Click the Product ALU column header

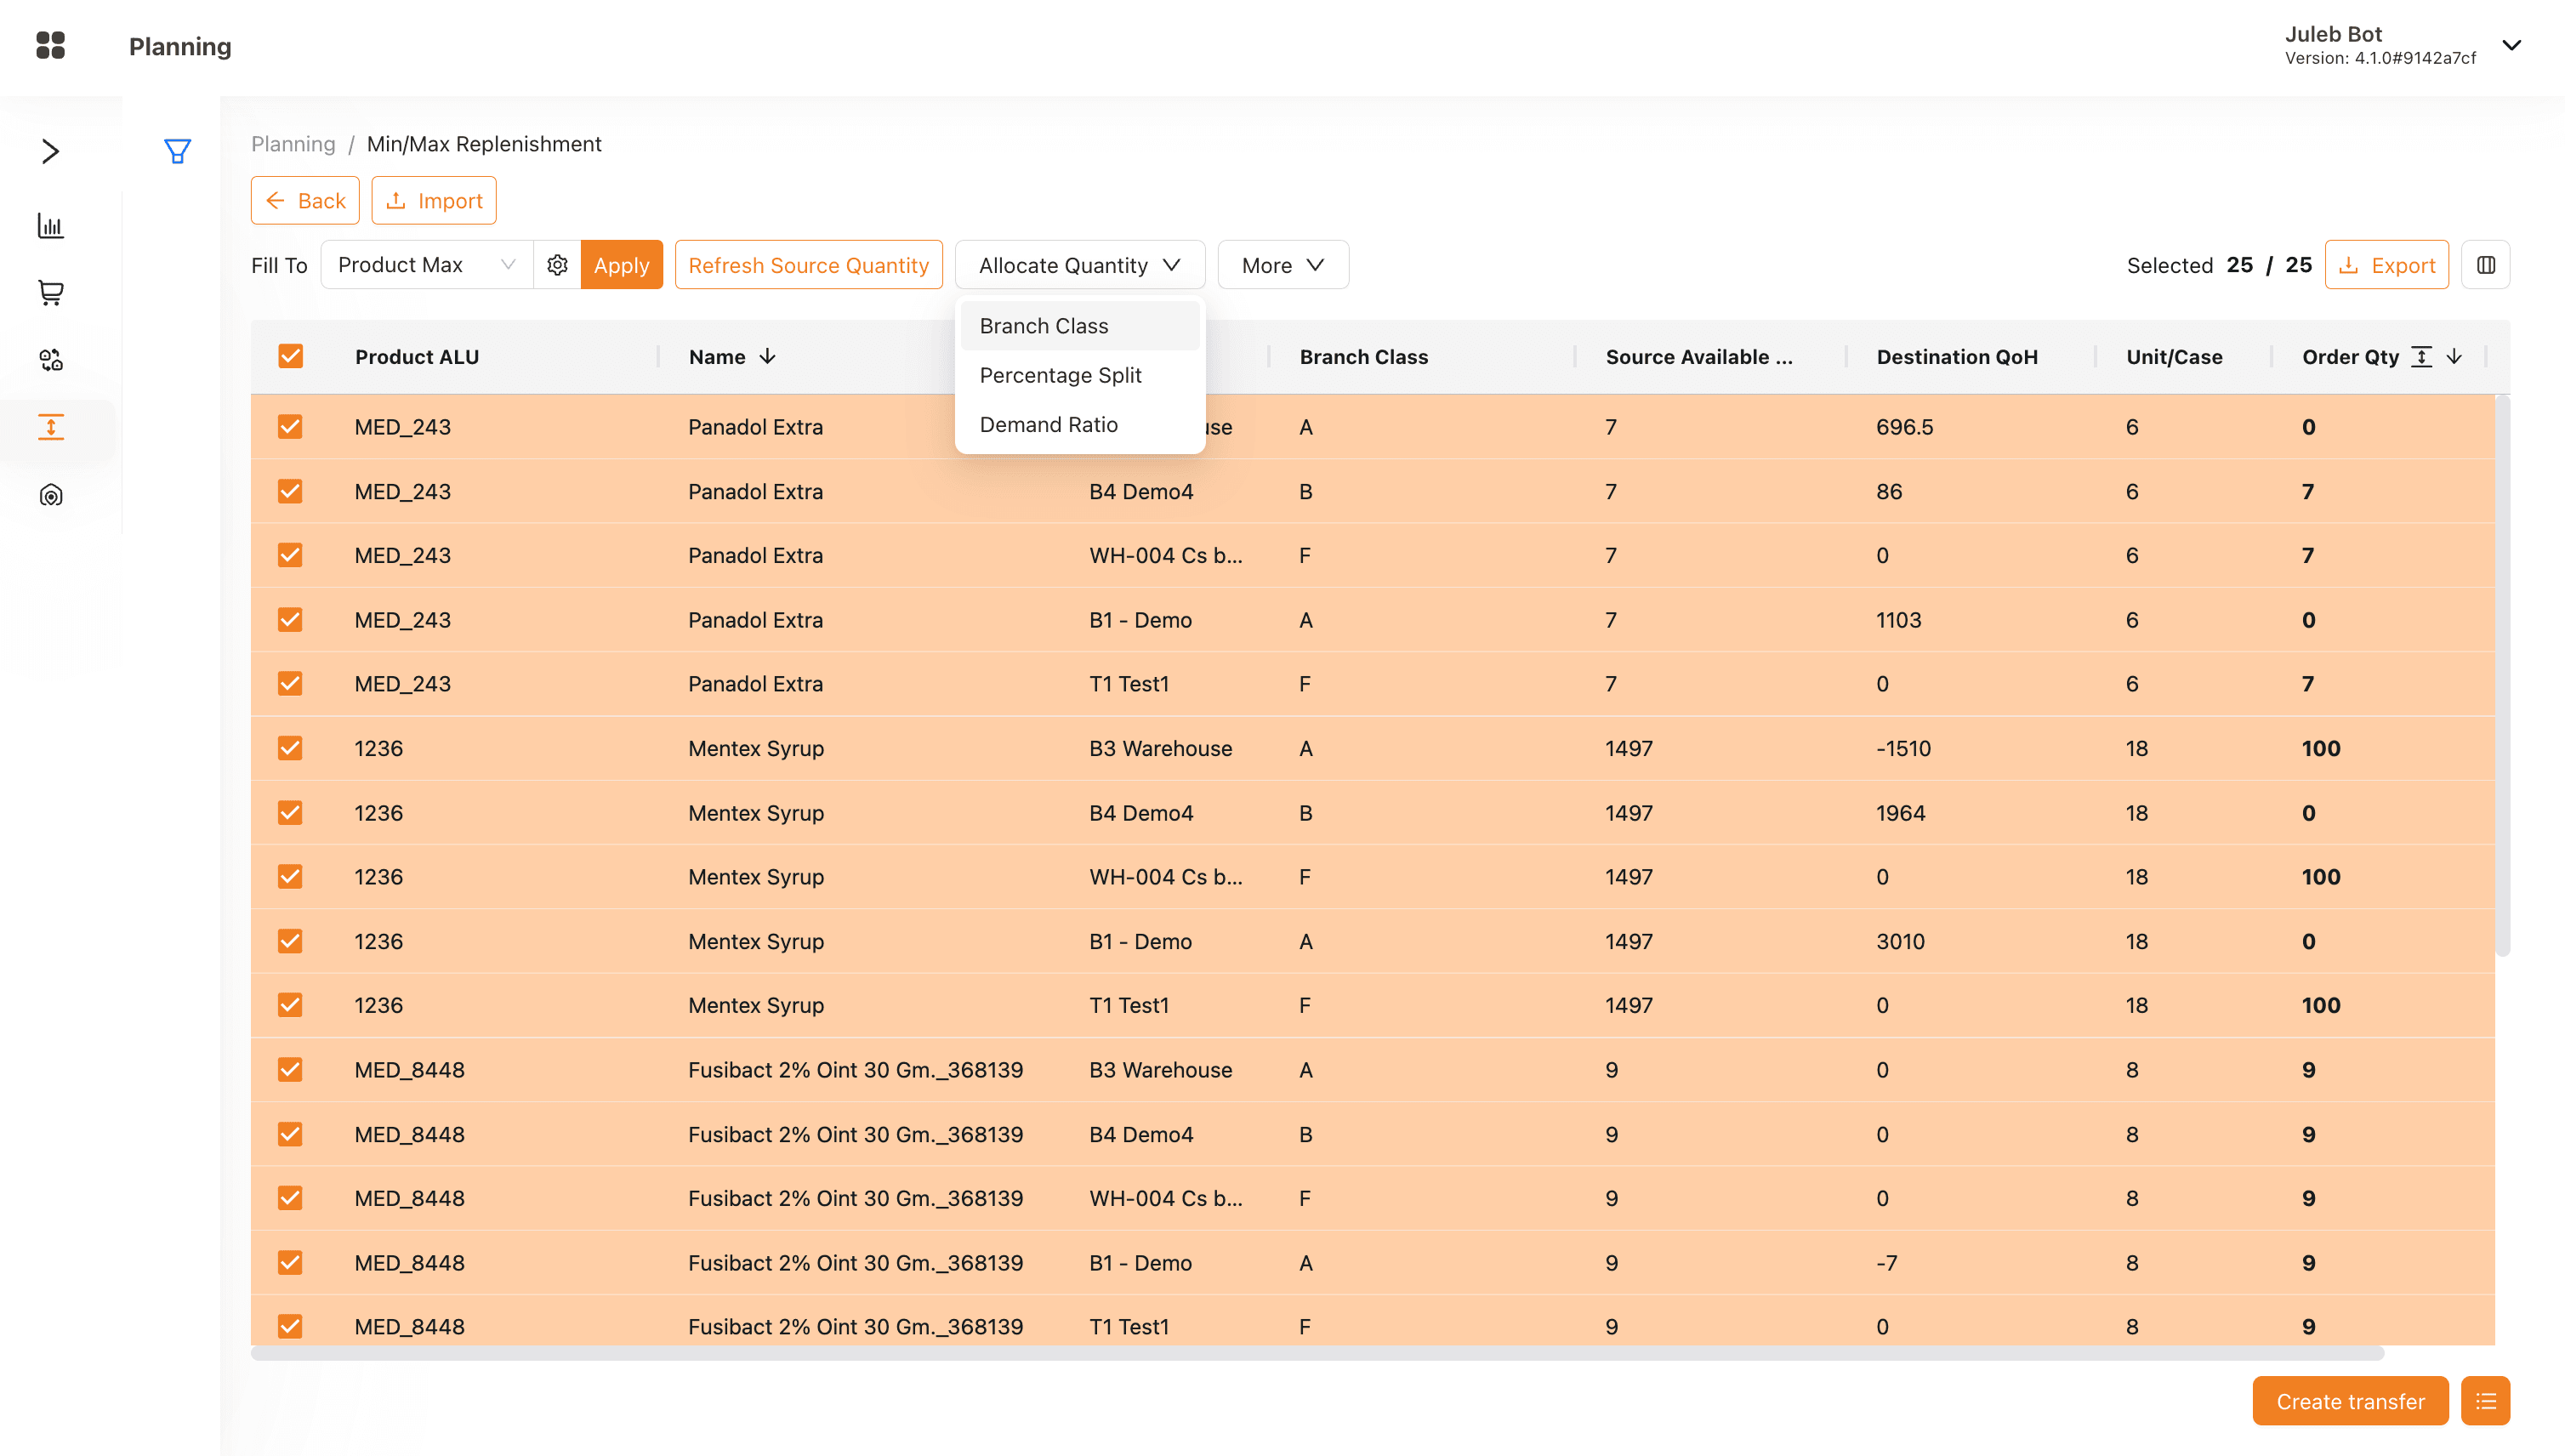coord(417,357)
